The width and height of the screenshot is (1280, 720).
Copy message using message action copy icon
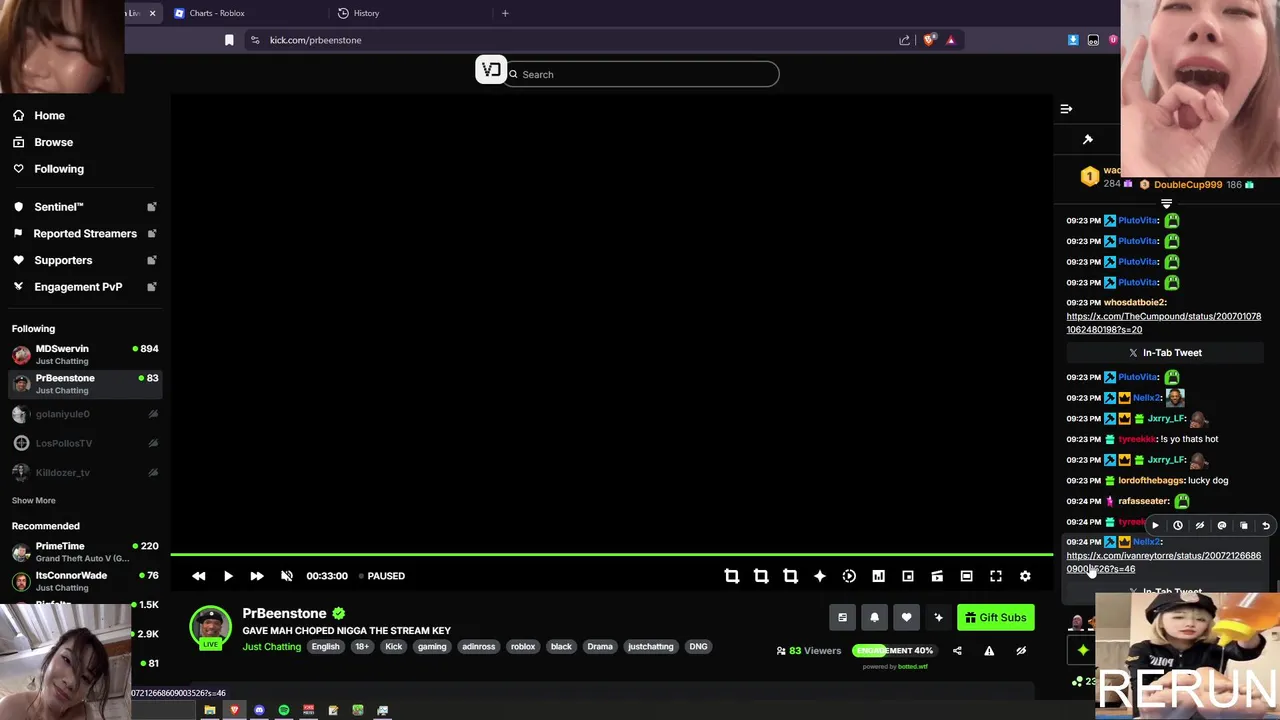[1244, 525]
